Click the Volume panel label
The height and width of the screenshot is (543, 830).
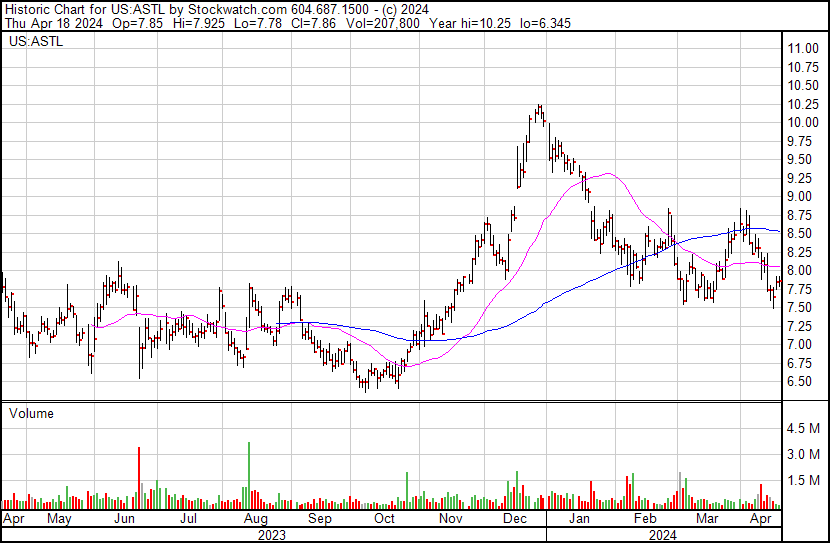pyautogui.click(x=31, y=413)
